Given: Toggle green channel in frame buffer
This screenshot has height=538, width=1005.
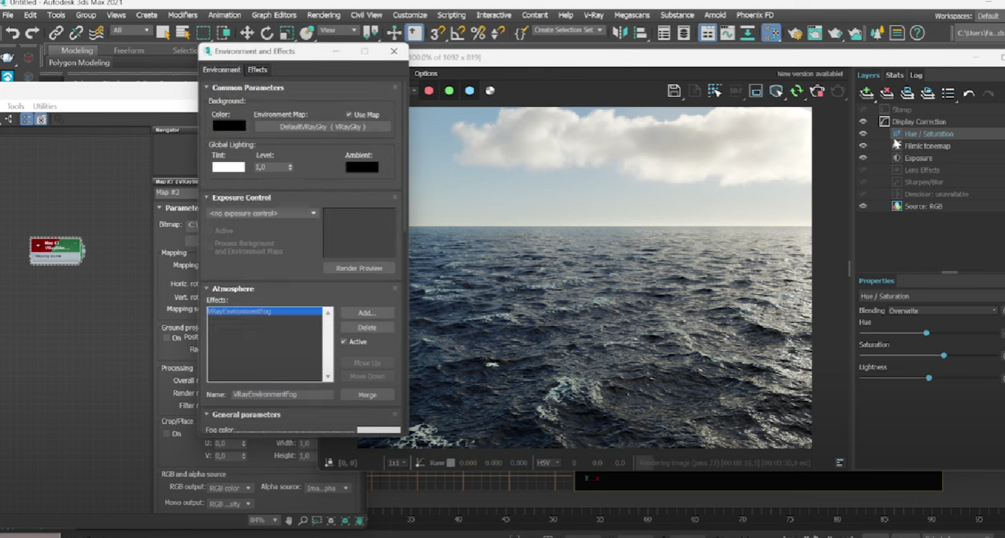Looking at the screenshot, I should coord(449,91).
